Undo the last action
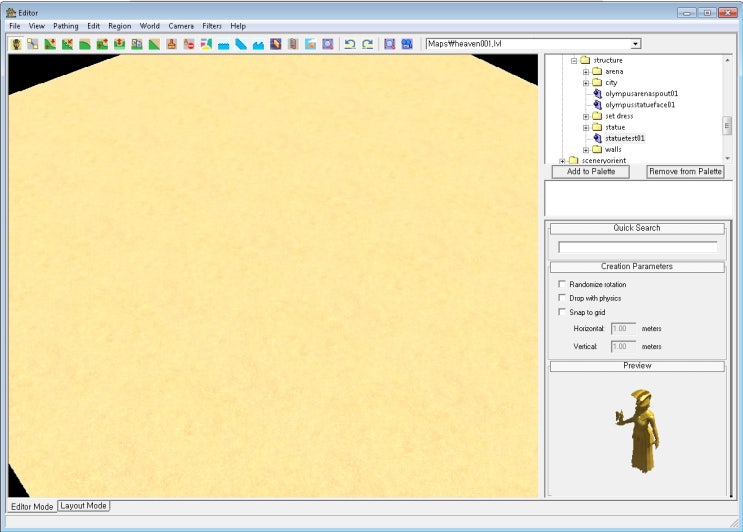This screenshot has width=743, height=532. click(x=350, y=44)
